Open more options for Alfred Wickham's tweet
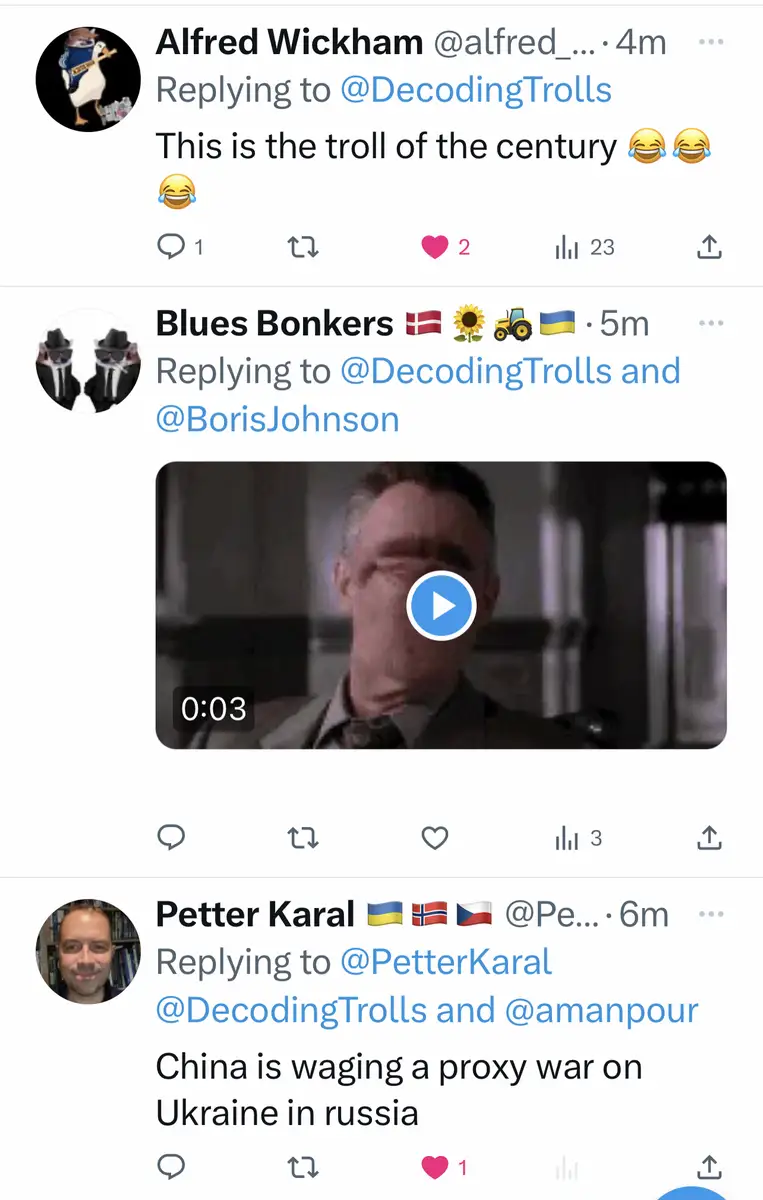763x1200 pixels. (710, 43)
